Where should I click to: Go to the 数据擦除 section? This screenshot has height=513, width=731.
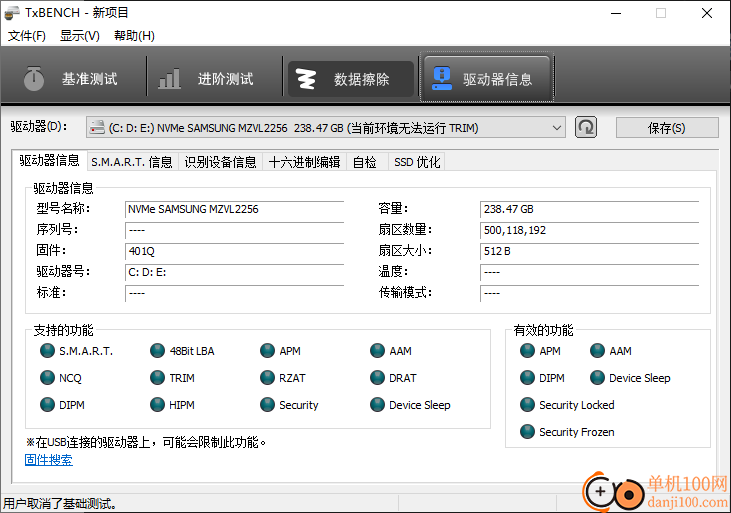[x=351, y=79]
